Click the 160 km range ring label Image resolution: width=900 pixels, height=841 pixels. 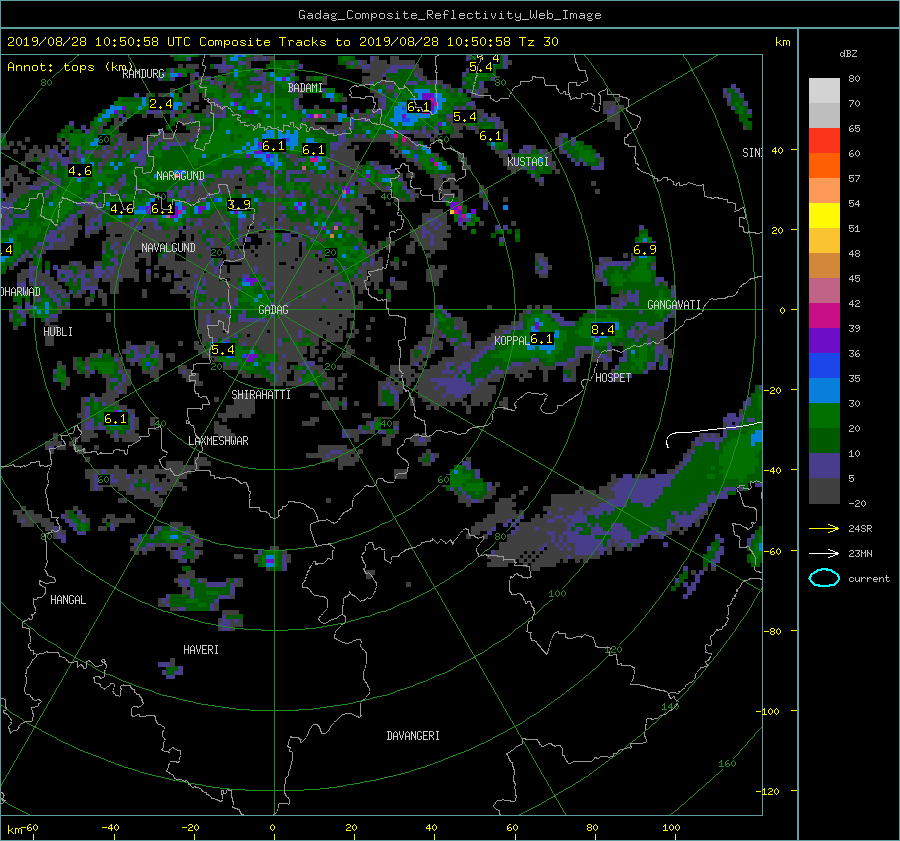[727, 764]
